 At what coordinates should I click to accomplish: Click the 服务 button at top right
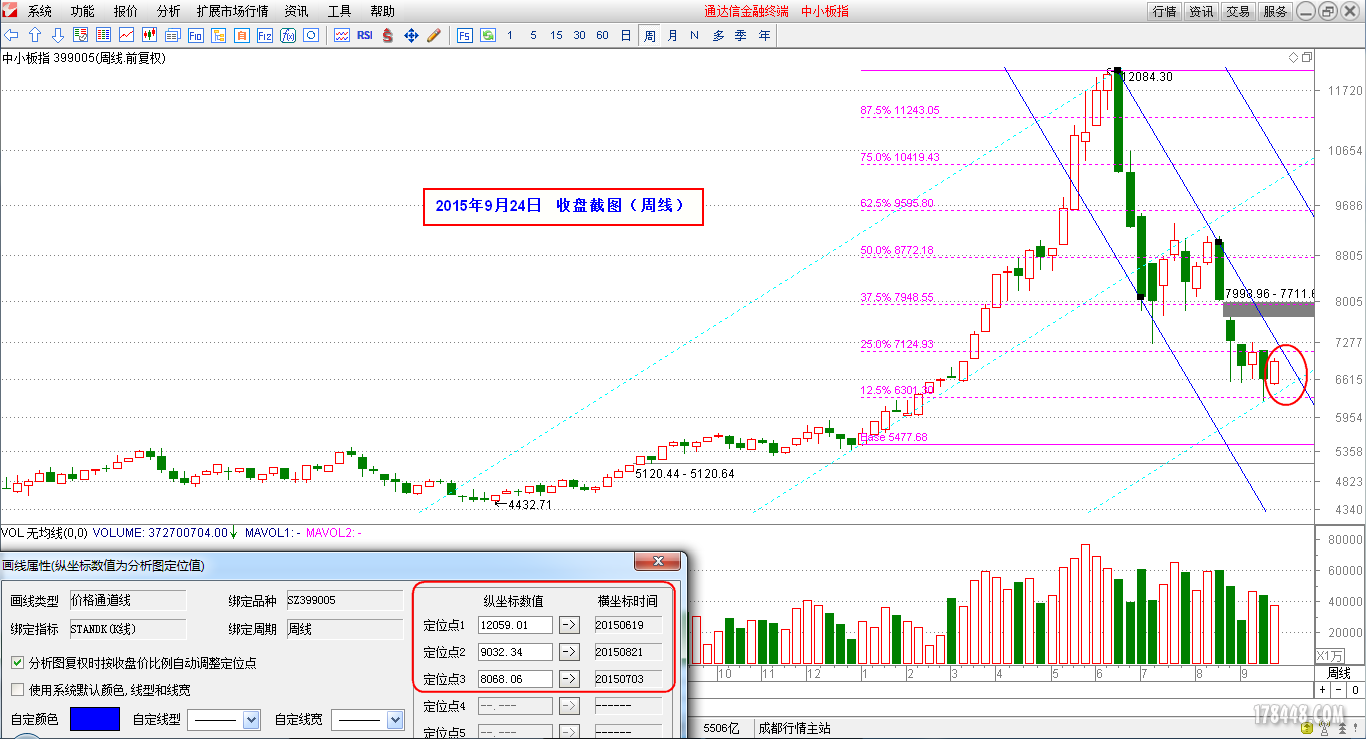point(1275,11)
